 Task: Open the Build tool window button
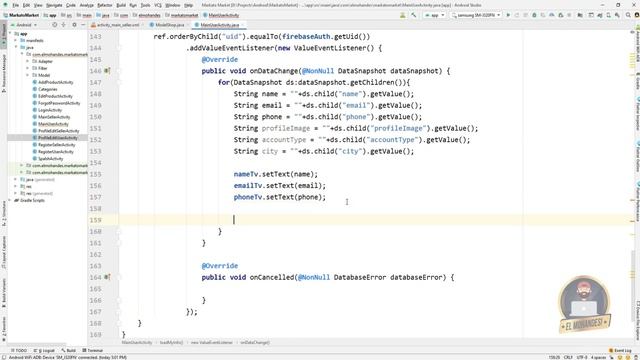(x=69, y=350)
